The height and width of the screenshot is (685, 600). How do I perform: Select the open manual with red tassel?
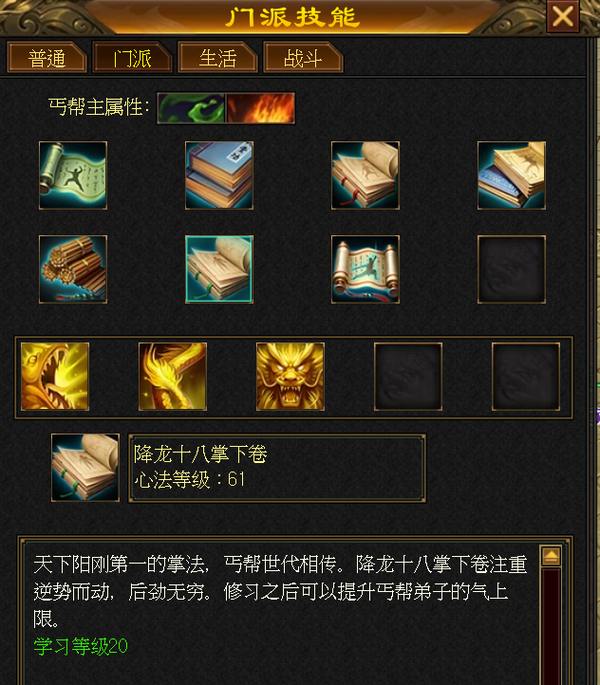click(365, 175)
